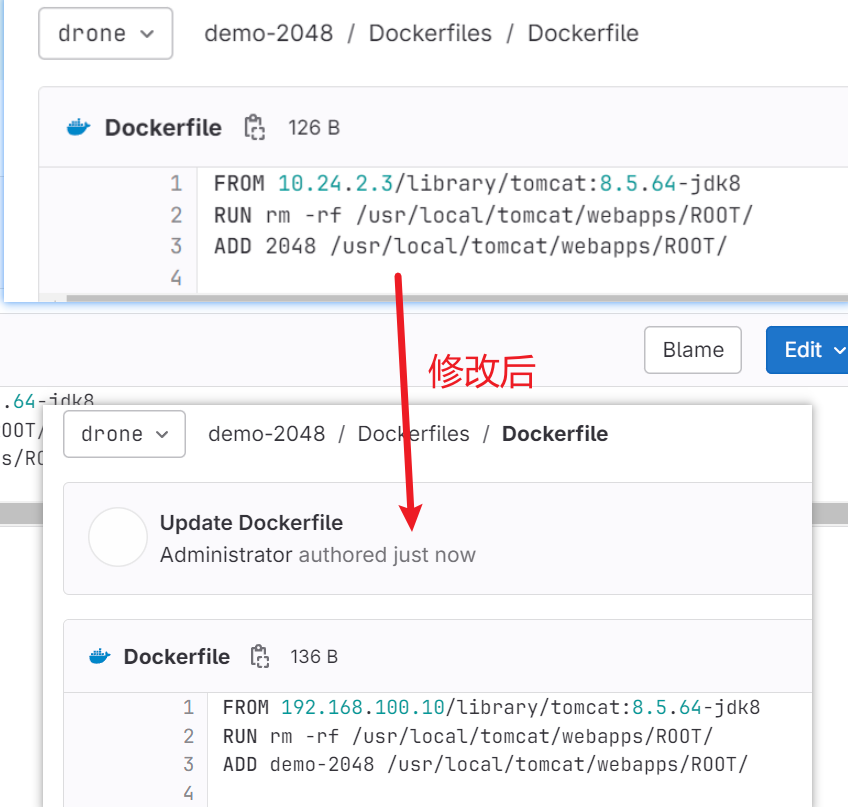Click bold Dockerfile breadcrumb in lower window
Image resolution: width=848 pixels, height=807 pixels.
[x=555, y=434]
